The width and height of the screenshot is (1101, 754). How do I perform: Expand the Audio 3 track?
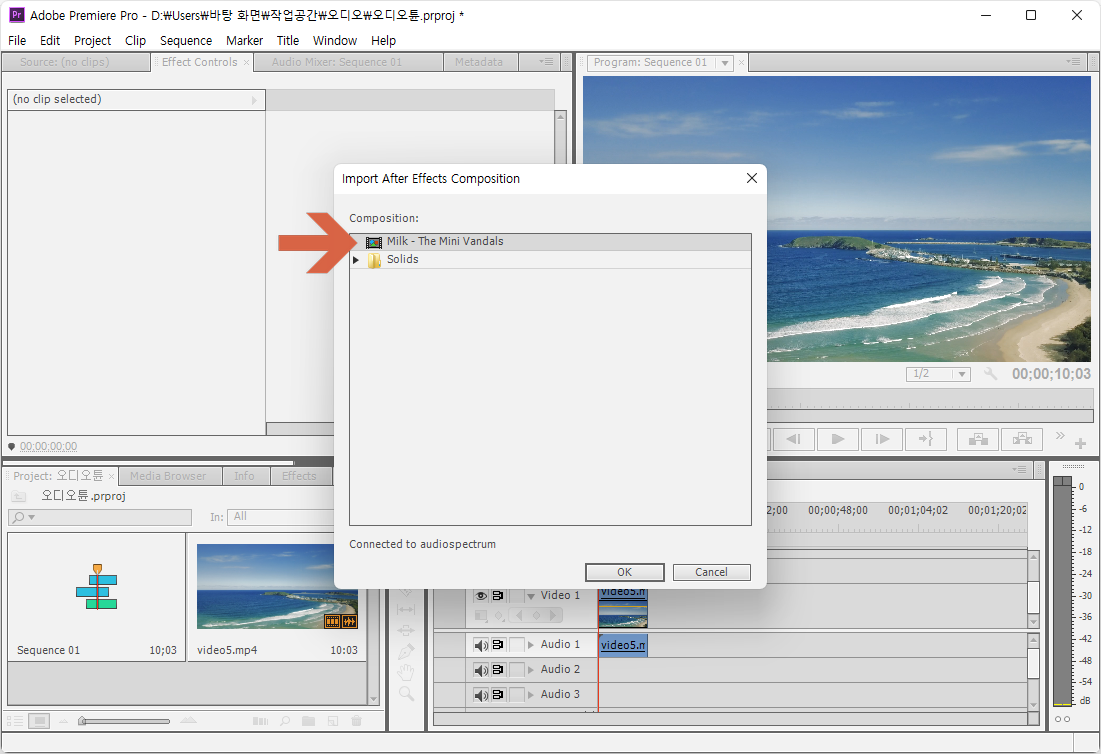tap(531, 694)
